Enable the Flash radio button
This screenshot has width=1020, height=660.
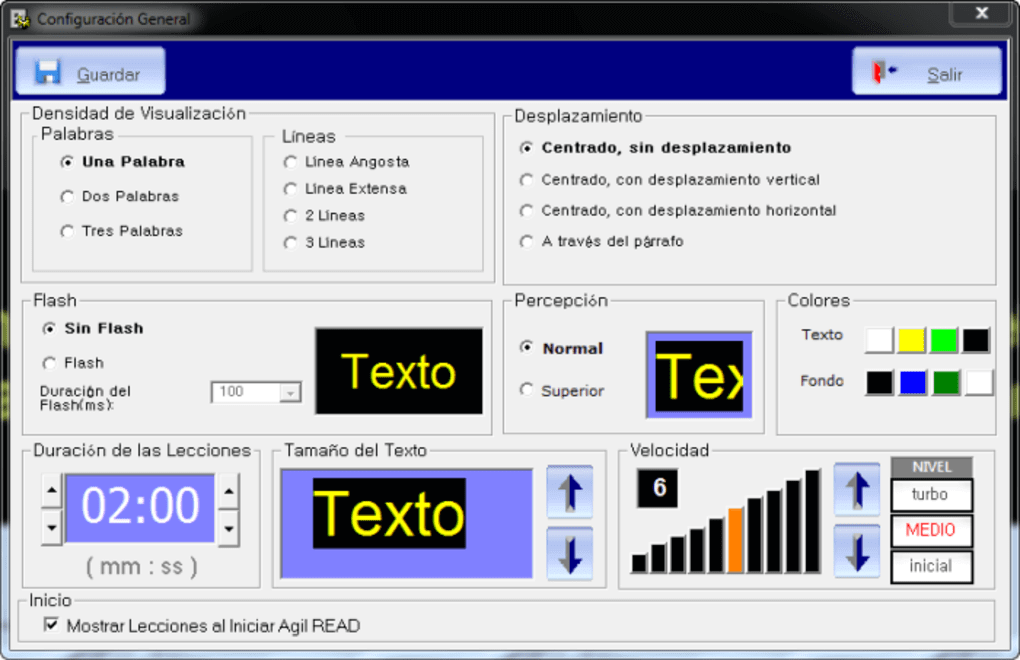click(x=50, y=363)
